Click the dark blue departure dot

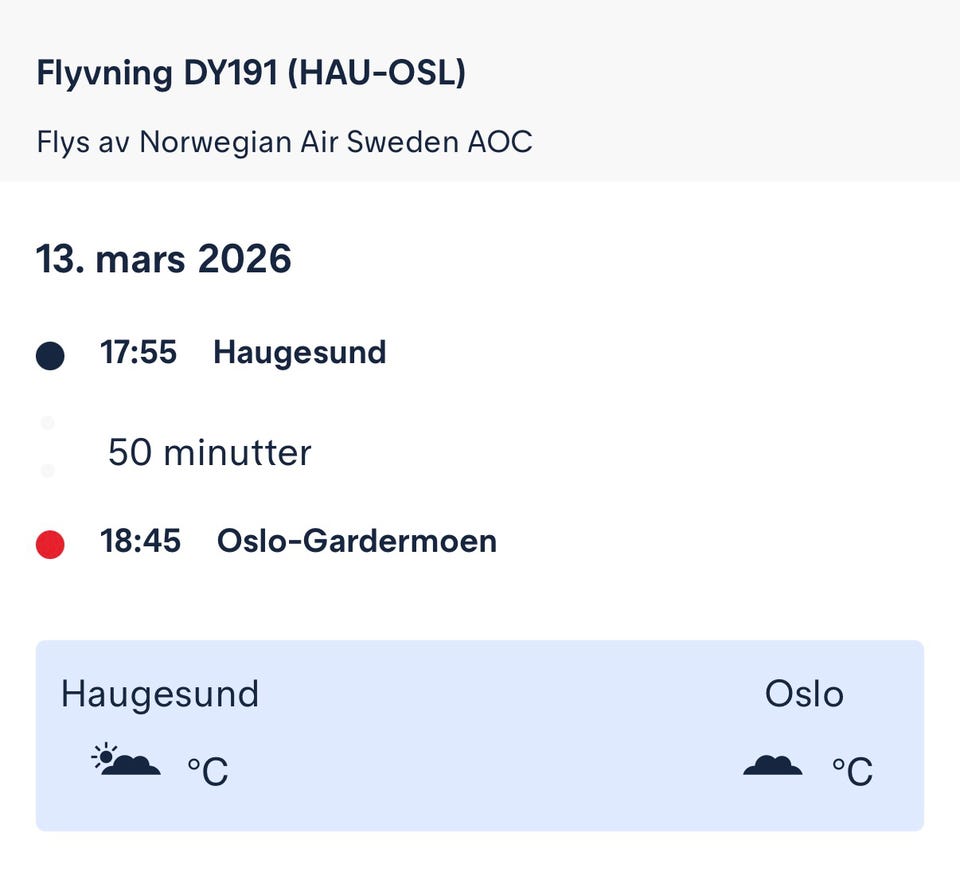coord(50,355)
